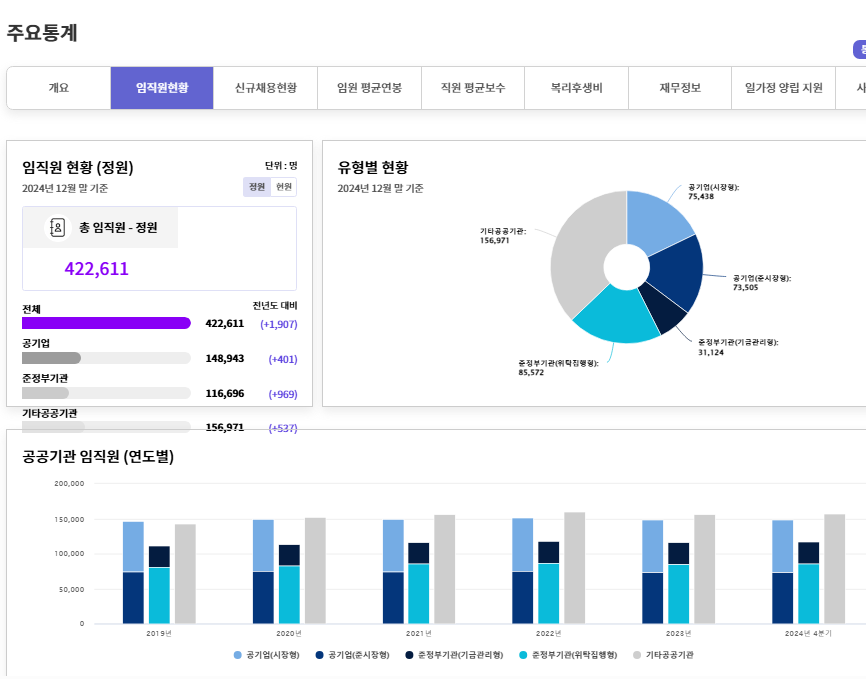The height and width of the screenshot is (679, 866).
Task: Click the person icon on total employees card
Action: 56,227
